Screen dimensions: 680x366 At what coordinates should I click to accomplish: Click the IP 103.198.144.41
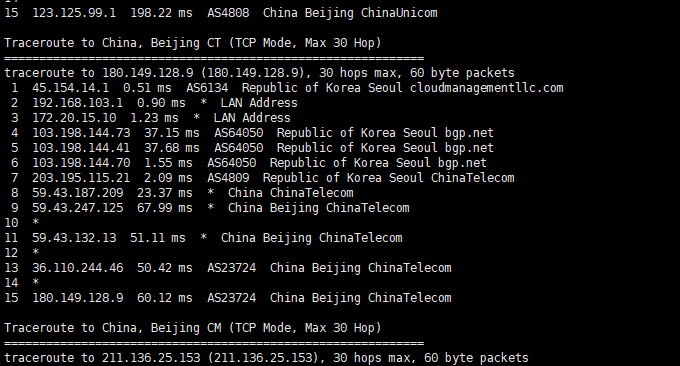pos(81,148)
